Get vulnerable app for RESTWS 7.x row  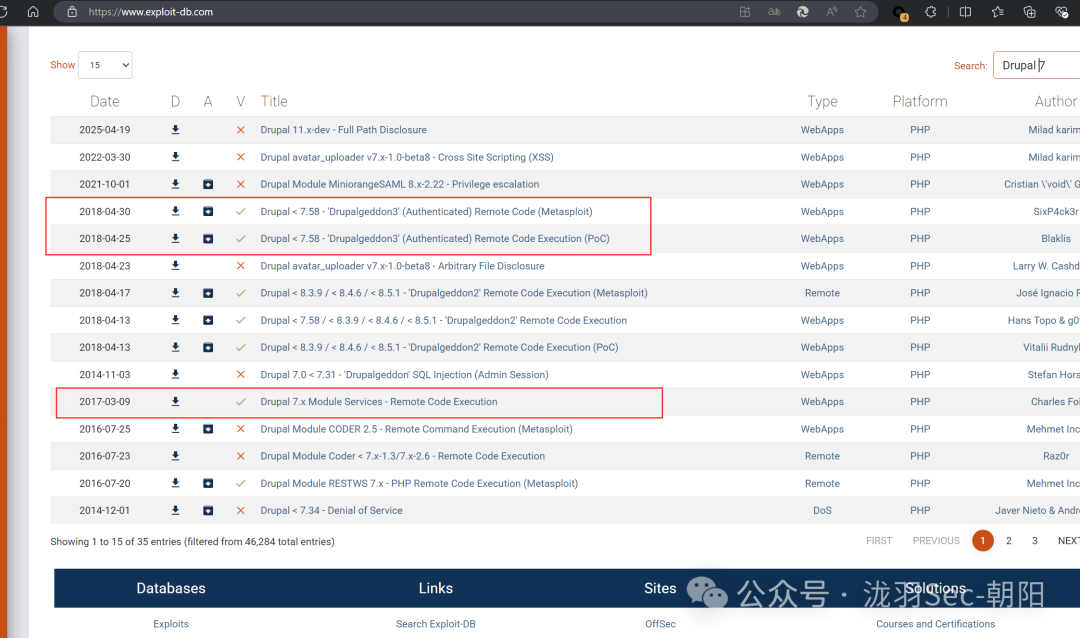pos(208,484)
